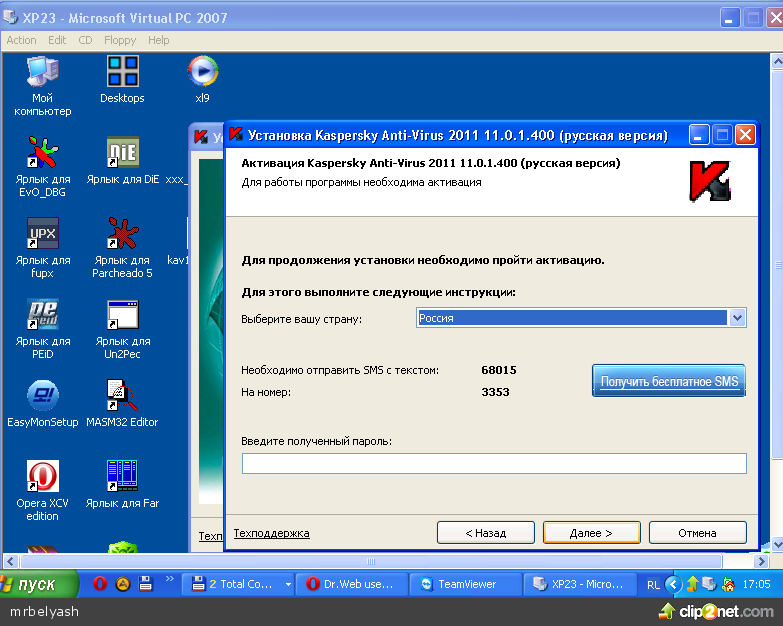
Task: Open the Total Commander taskbar group dropdown
Action: 288,584
